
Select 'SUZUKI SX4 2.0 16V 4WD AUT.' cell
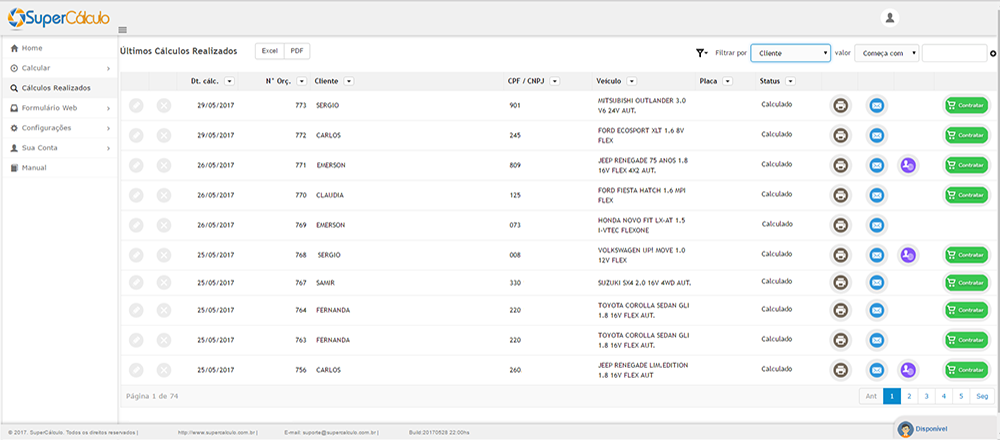coord(644,282)
